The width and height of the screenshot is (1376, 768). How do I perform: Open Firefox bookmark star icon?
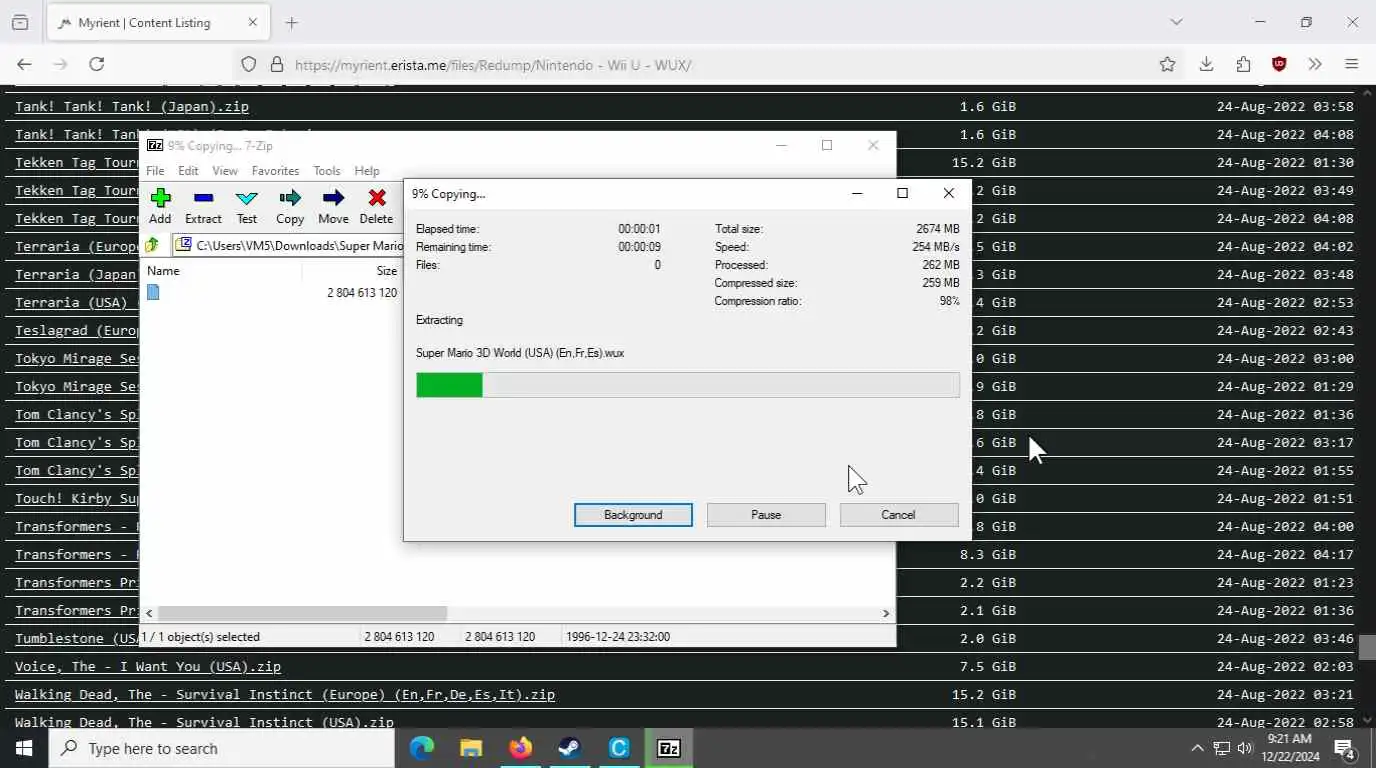(1167, 64)
